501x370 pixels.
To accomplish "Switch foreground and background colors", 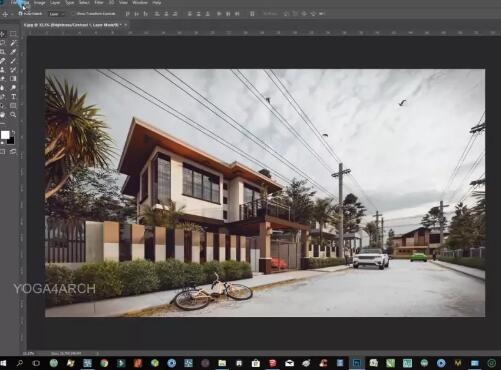I will coord(13,132).
